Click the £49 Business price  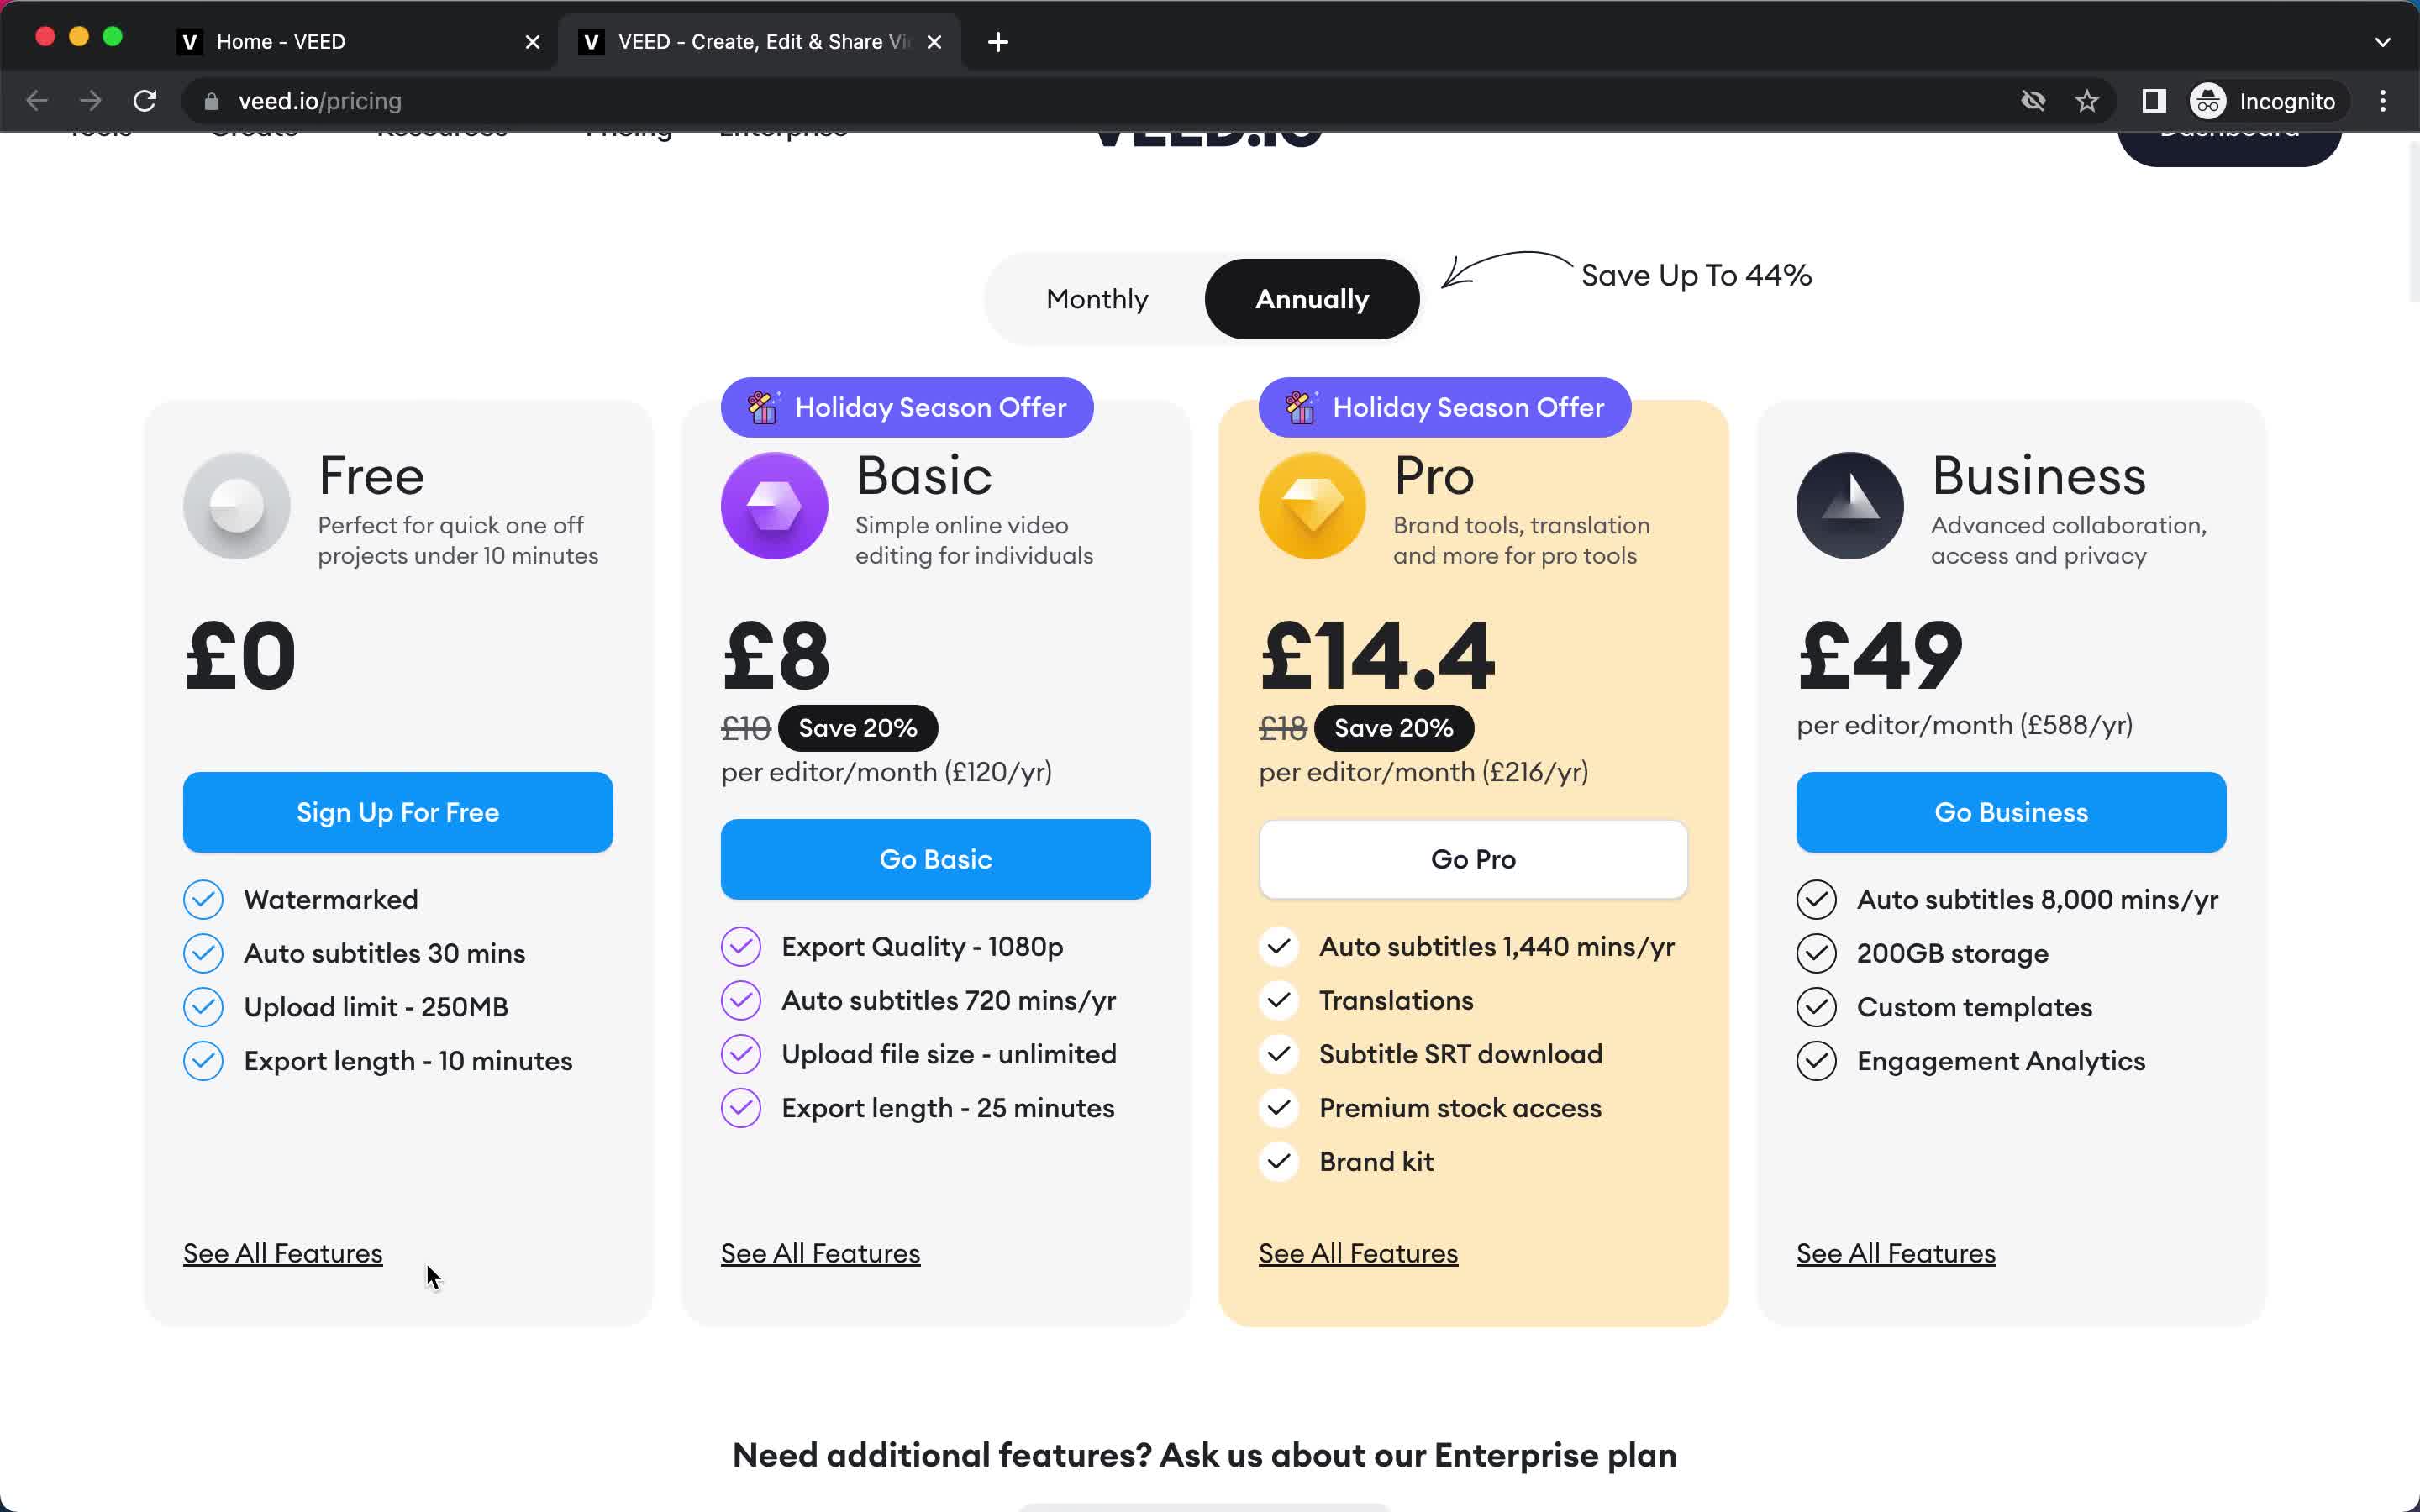point(1880,656)
